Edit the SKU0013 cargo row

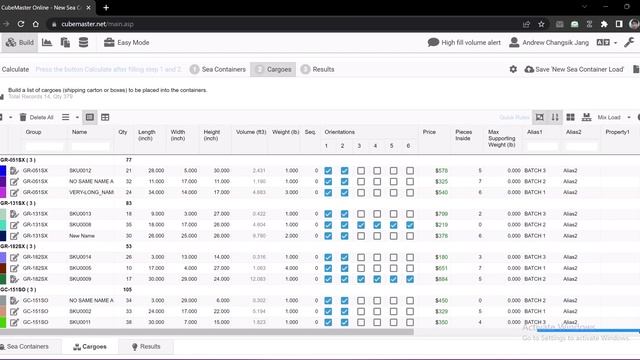point(14,214)
